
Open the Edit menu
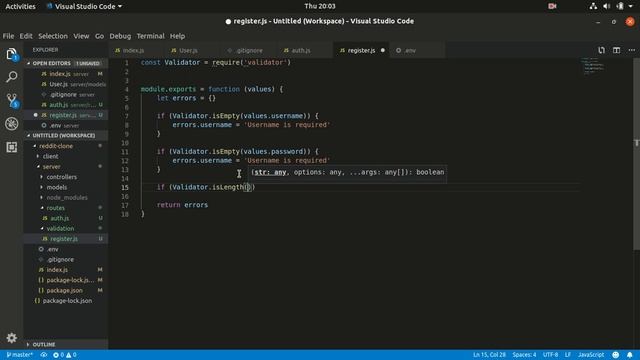pyautogui.click(x=26, y=36)
